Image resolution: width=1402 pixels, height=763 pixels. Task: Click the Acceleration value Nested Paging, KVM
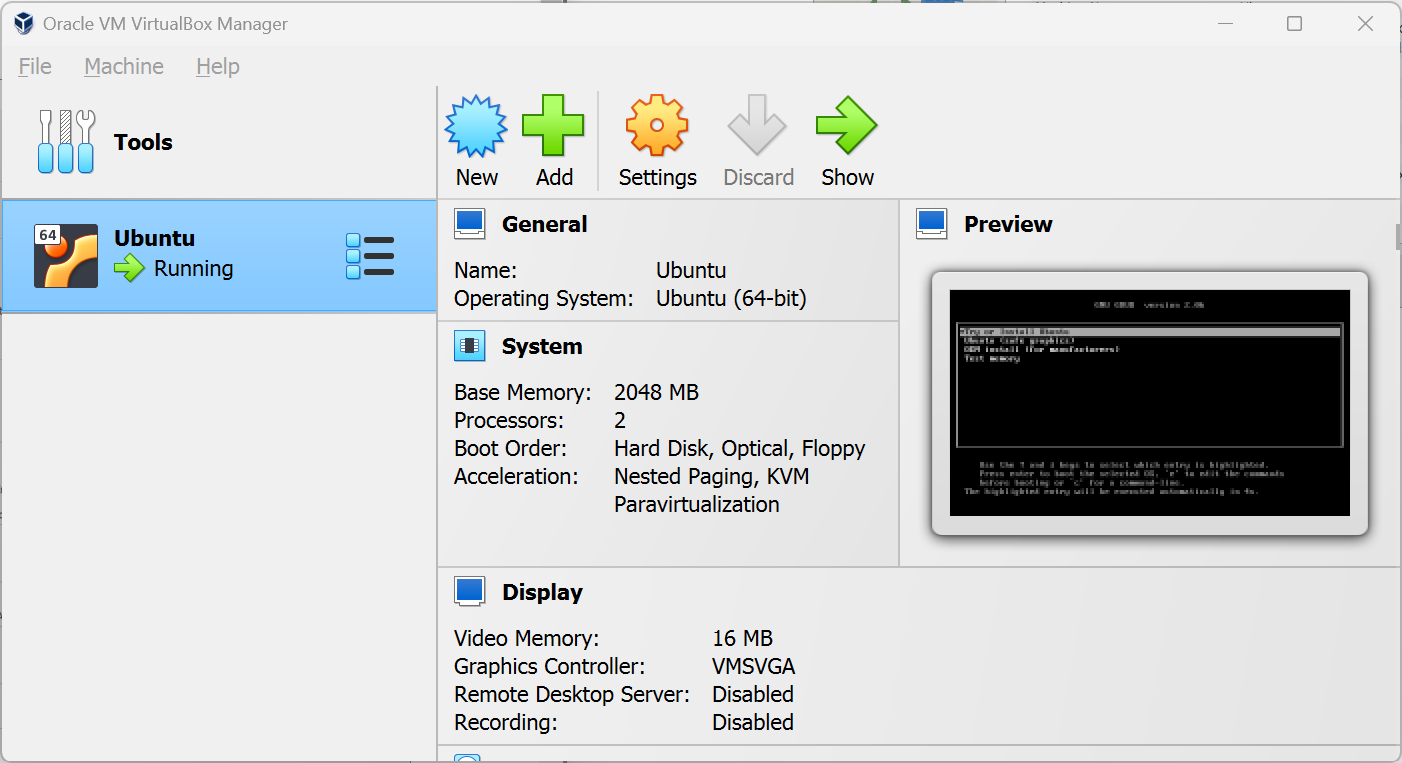click(x=712, y=476)
